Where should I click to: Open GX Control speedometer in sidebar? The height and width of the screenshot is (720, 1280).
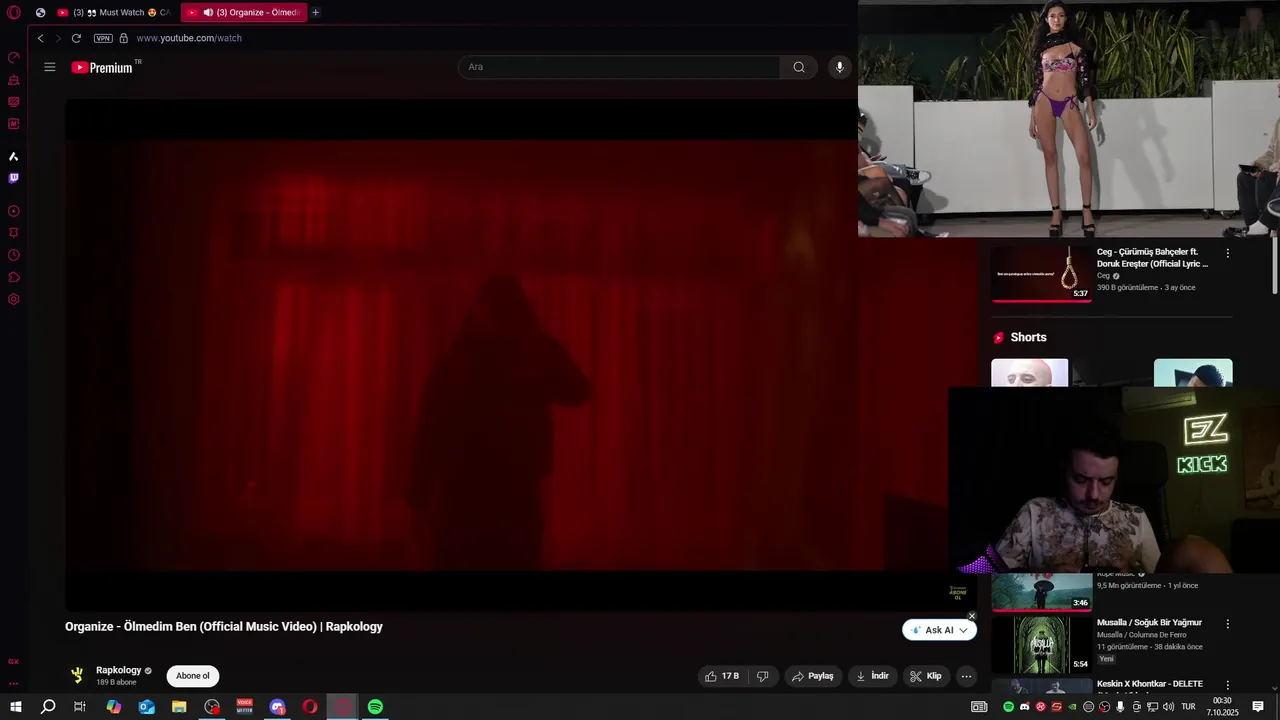pyautogui.click(x=13, y=58)
